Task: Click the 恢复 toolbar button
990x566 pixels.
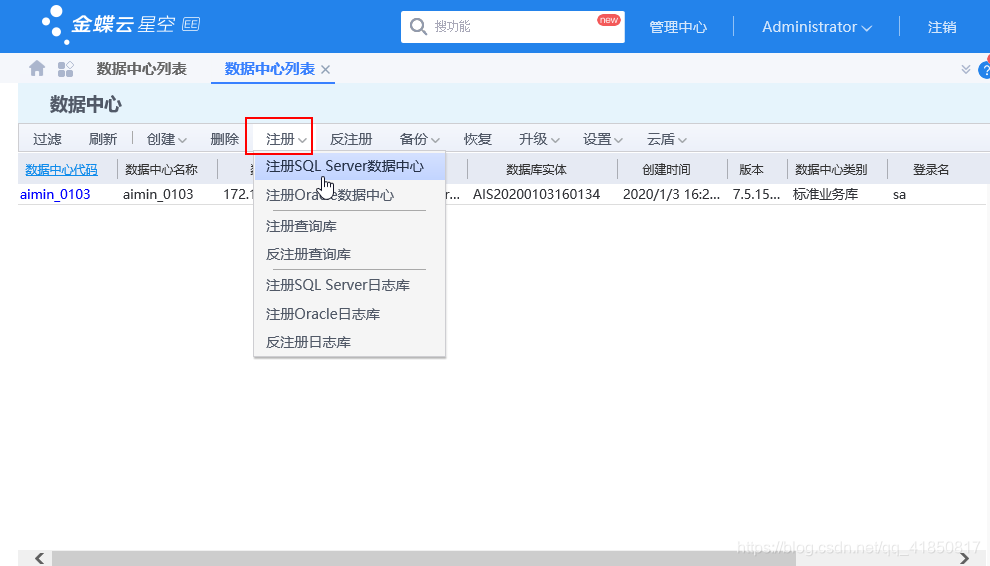Action: [x=477, y=139]
